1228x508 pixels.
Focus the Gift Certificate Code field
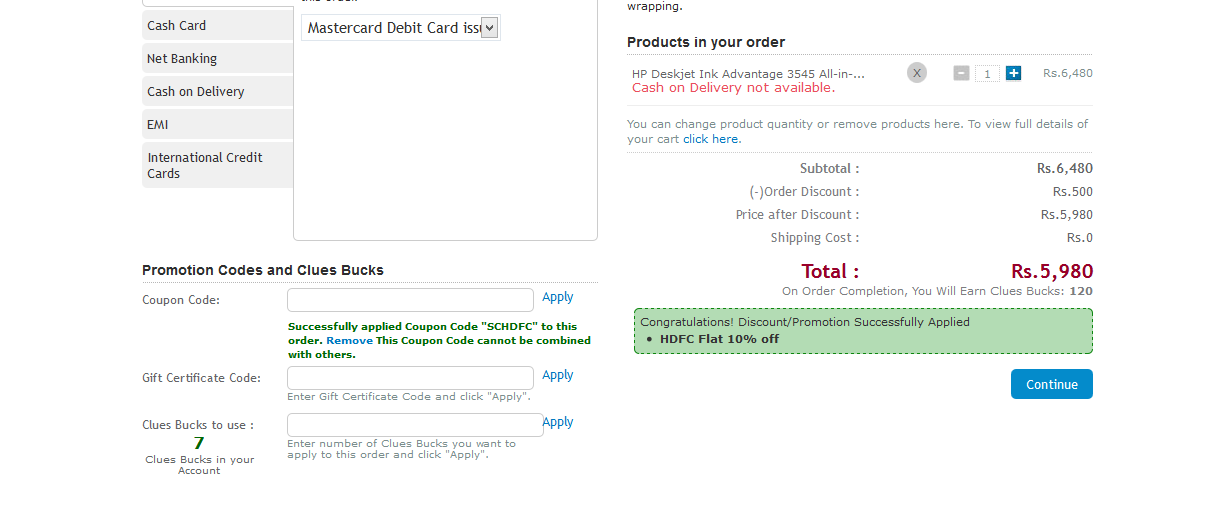[x=411, y=378]
